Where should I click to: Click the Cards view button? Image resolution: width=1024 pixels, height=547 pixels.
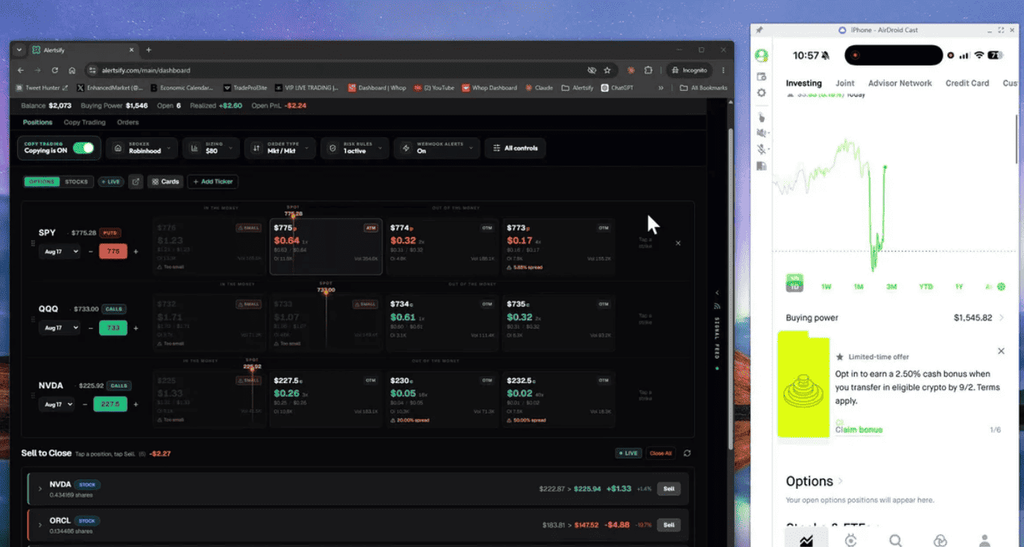pos(165,181)
